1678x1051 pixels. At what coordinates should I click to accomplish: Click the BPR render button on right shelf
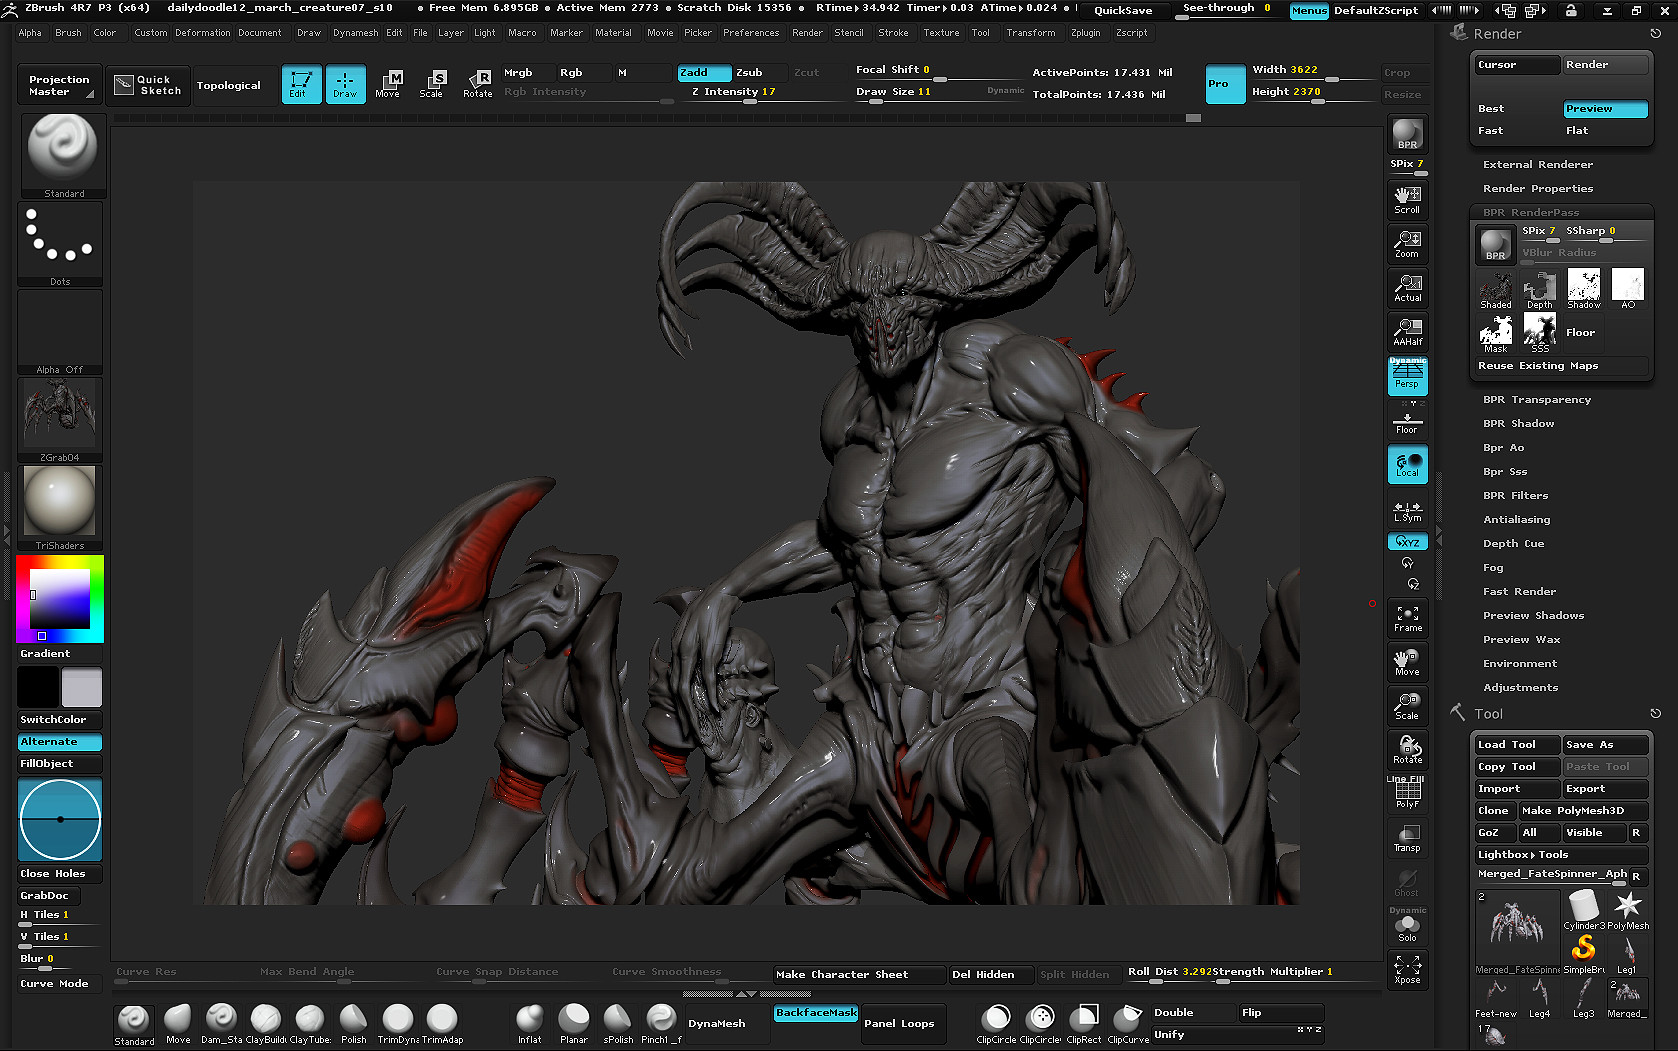pyautogui.click(x=1407, y=134)
